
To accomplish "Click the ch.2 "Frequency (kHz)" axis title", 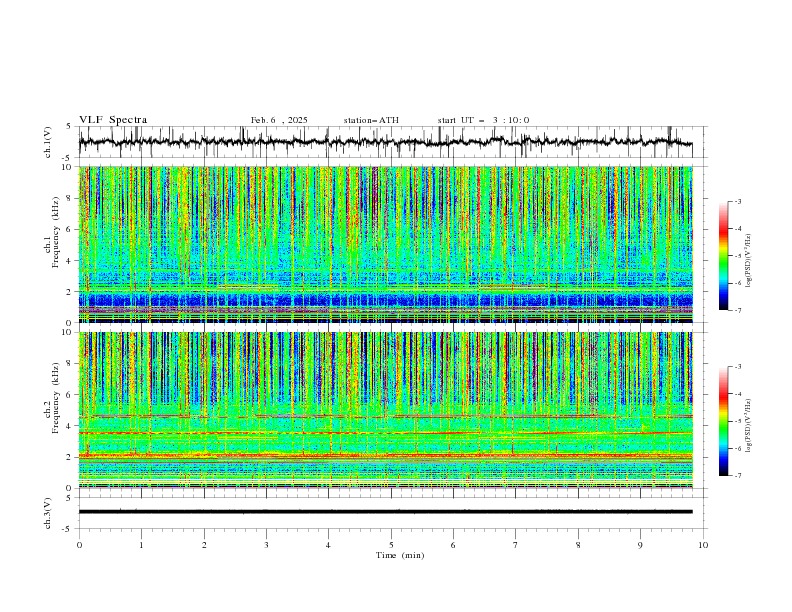I will (56, 398).
